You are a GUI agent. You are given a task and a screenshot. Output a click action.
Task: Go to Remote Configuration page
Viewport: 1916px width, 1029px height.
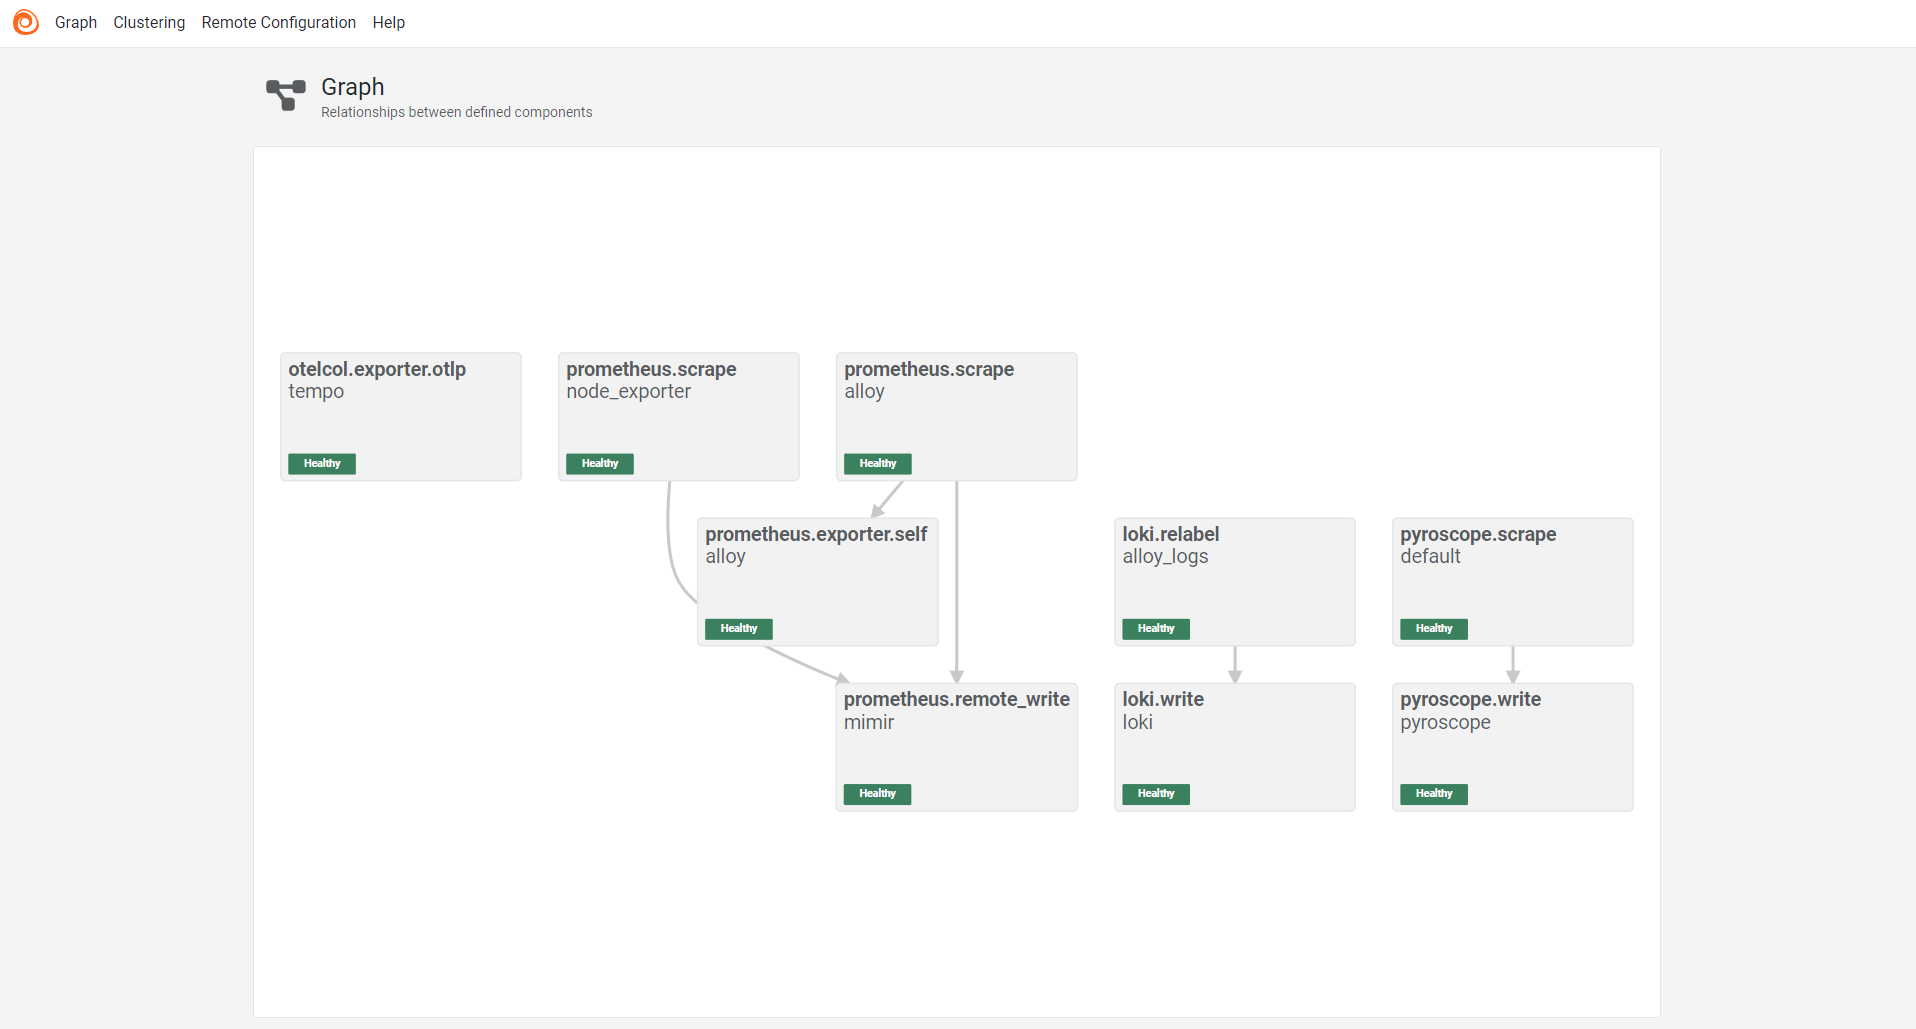(x=278, y=22)
